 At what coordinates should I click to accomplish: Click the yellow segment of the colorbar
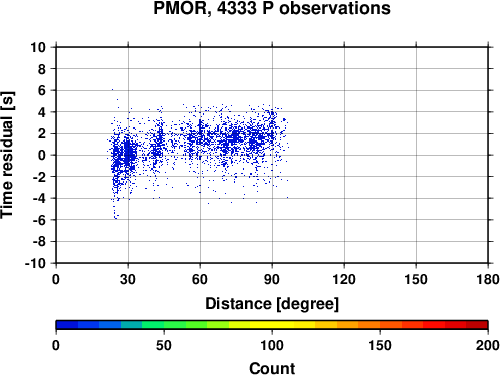(x=272, y=325)
